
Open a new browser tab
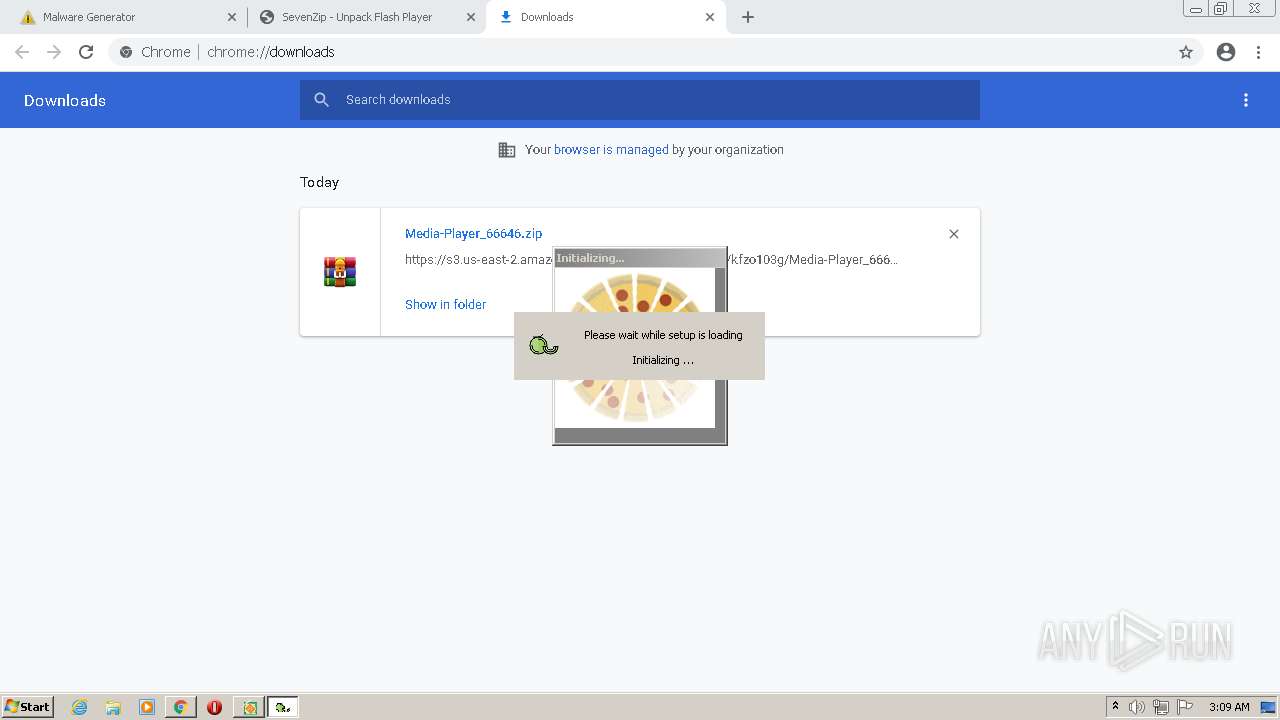pyautogui.click(x=748, y=17)
